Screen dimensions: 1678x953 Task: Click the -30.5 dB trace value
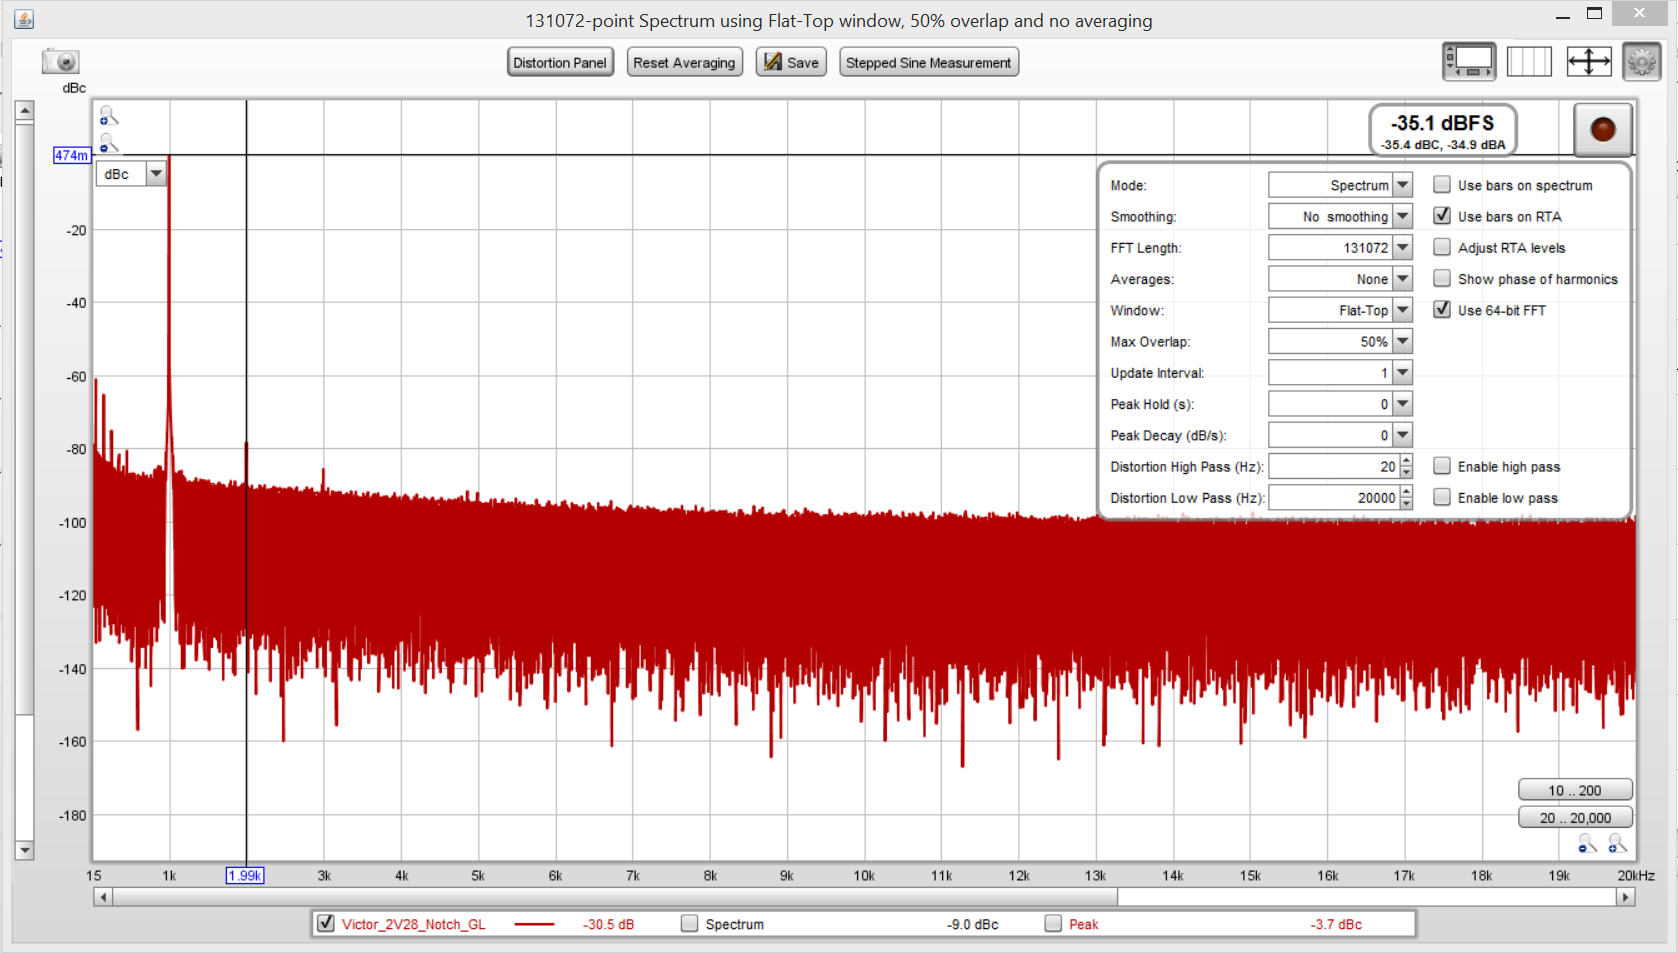608,924
